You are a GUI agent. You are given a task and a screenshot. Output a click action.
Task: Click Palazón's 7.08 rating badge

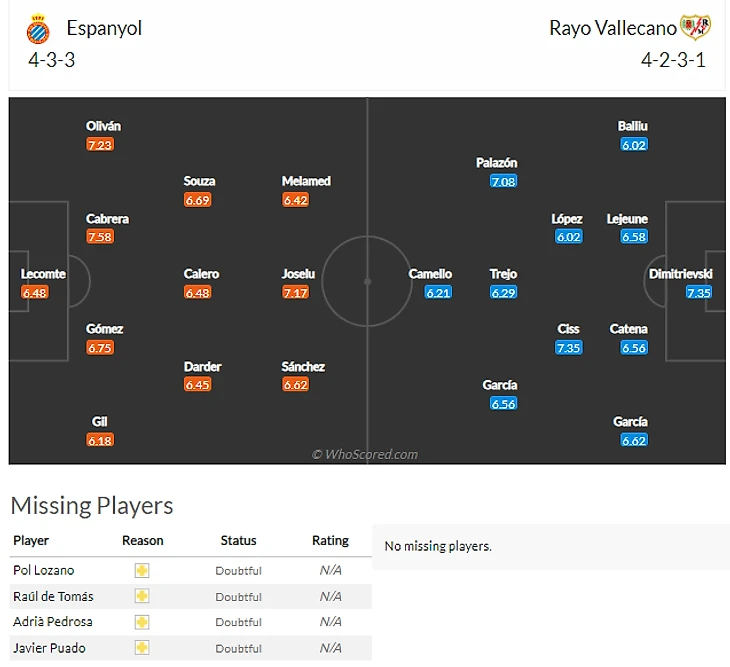[x=503, y=181]
